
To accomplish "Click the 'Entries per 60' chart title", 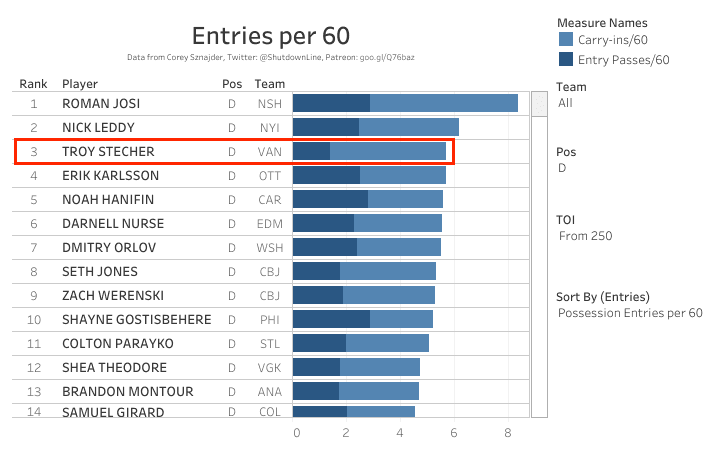I will [270, 36].
